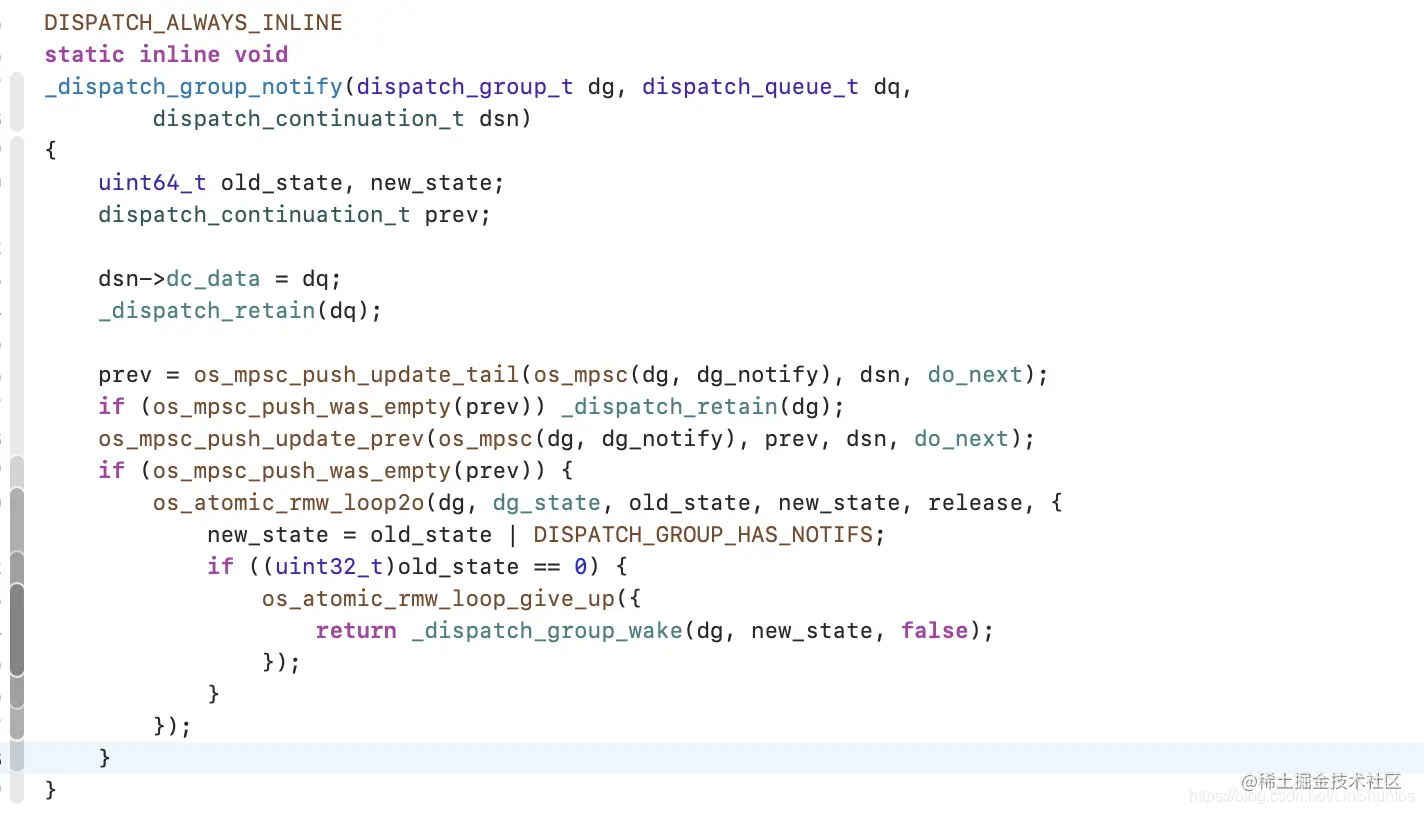Click do_next on the update_prev line
Viewport: 1424px width, 814px height.
[961, 438]
